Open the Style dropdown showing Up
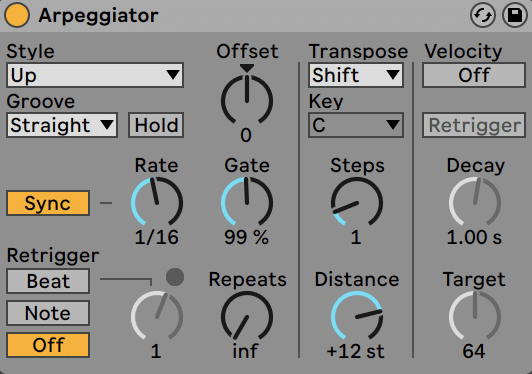 click(95, 75)
